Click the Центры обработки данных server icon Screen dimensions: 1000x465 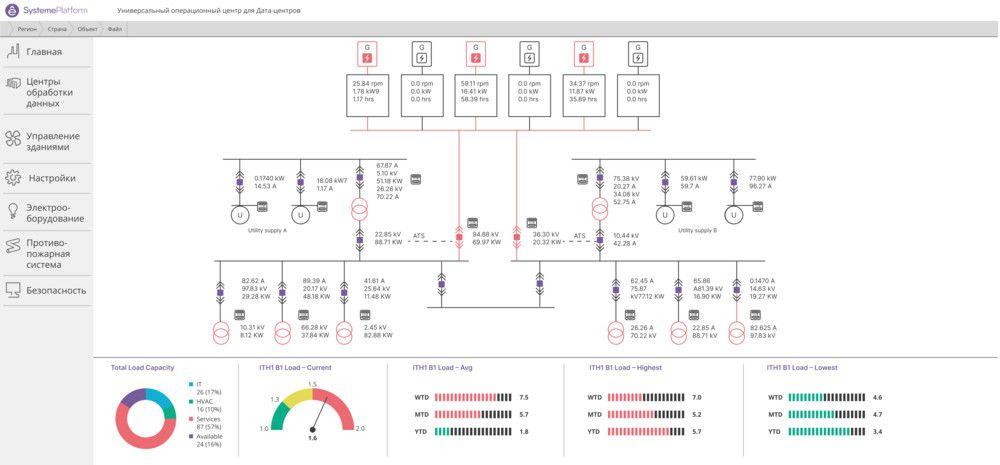coord(13,84)
